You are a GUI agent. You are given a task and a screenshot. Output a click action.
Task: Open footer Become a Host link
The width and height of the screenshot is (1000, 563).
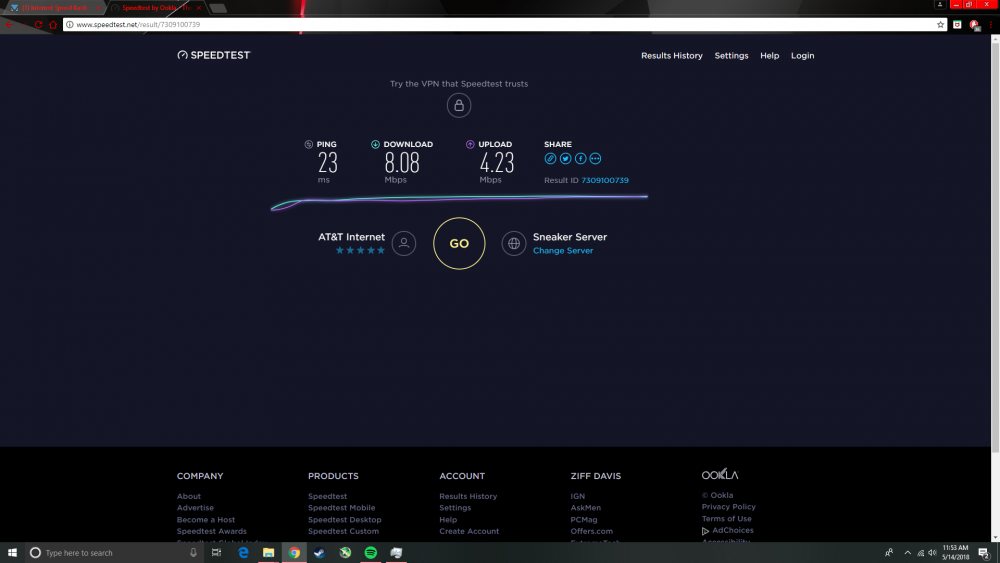205,520
